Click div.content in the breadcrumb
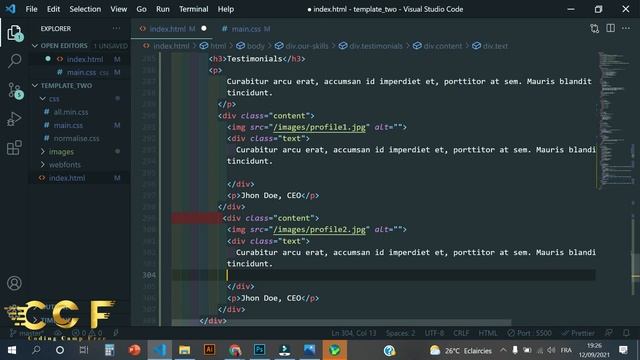 [442, 46]
